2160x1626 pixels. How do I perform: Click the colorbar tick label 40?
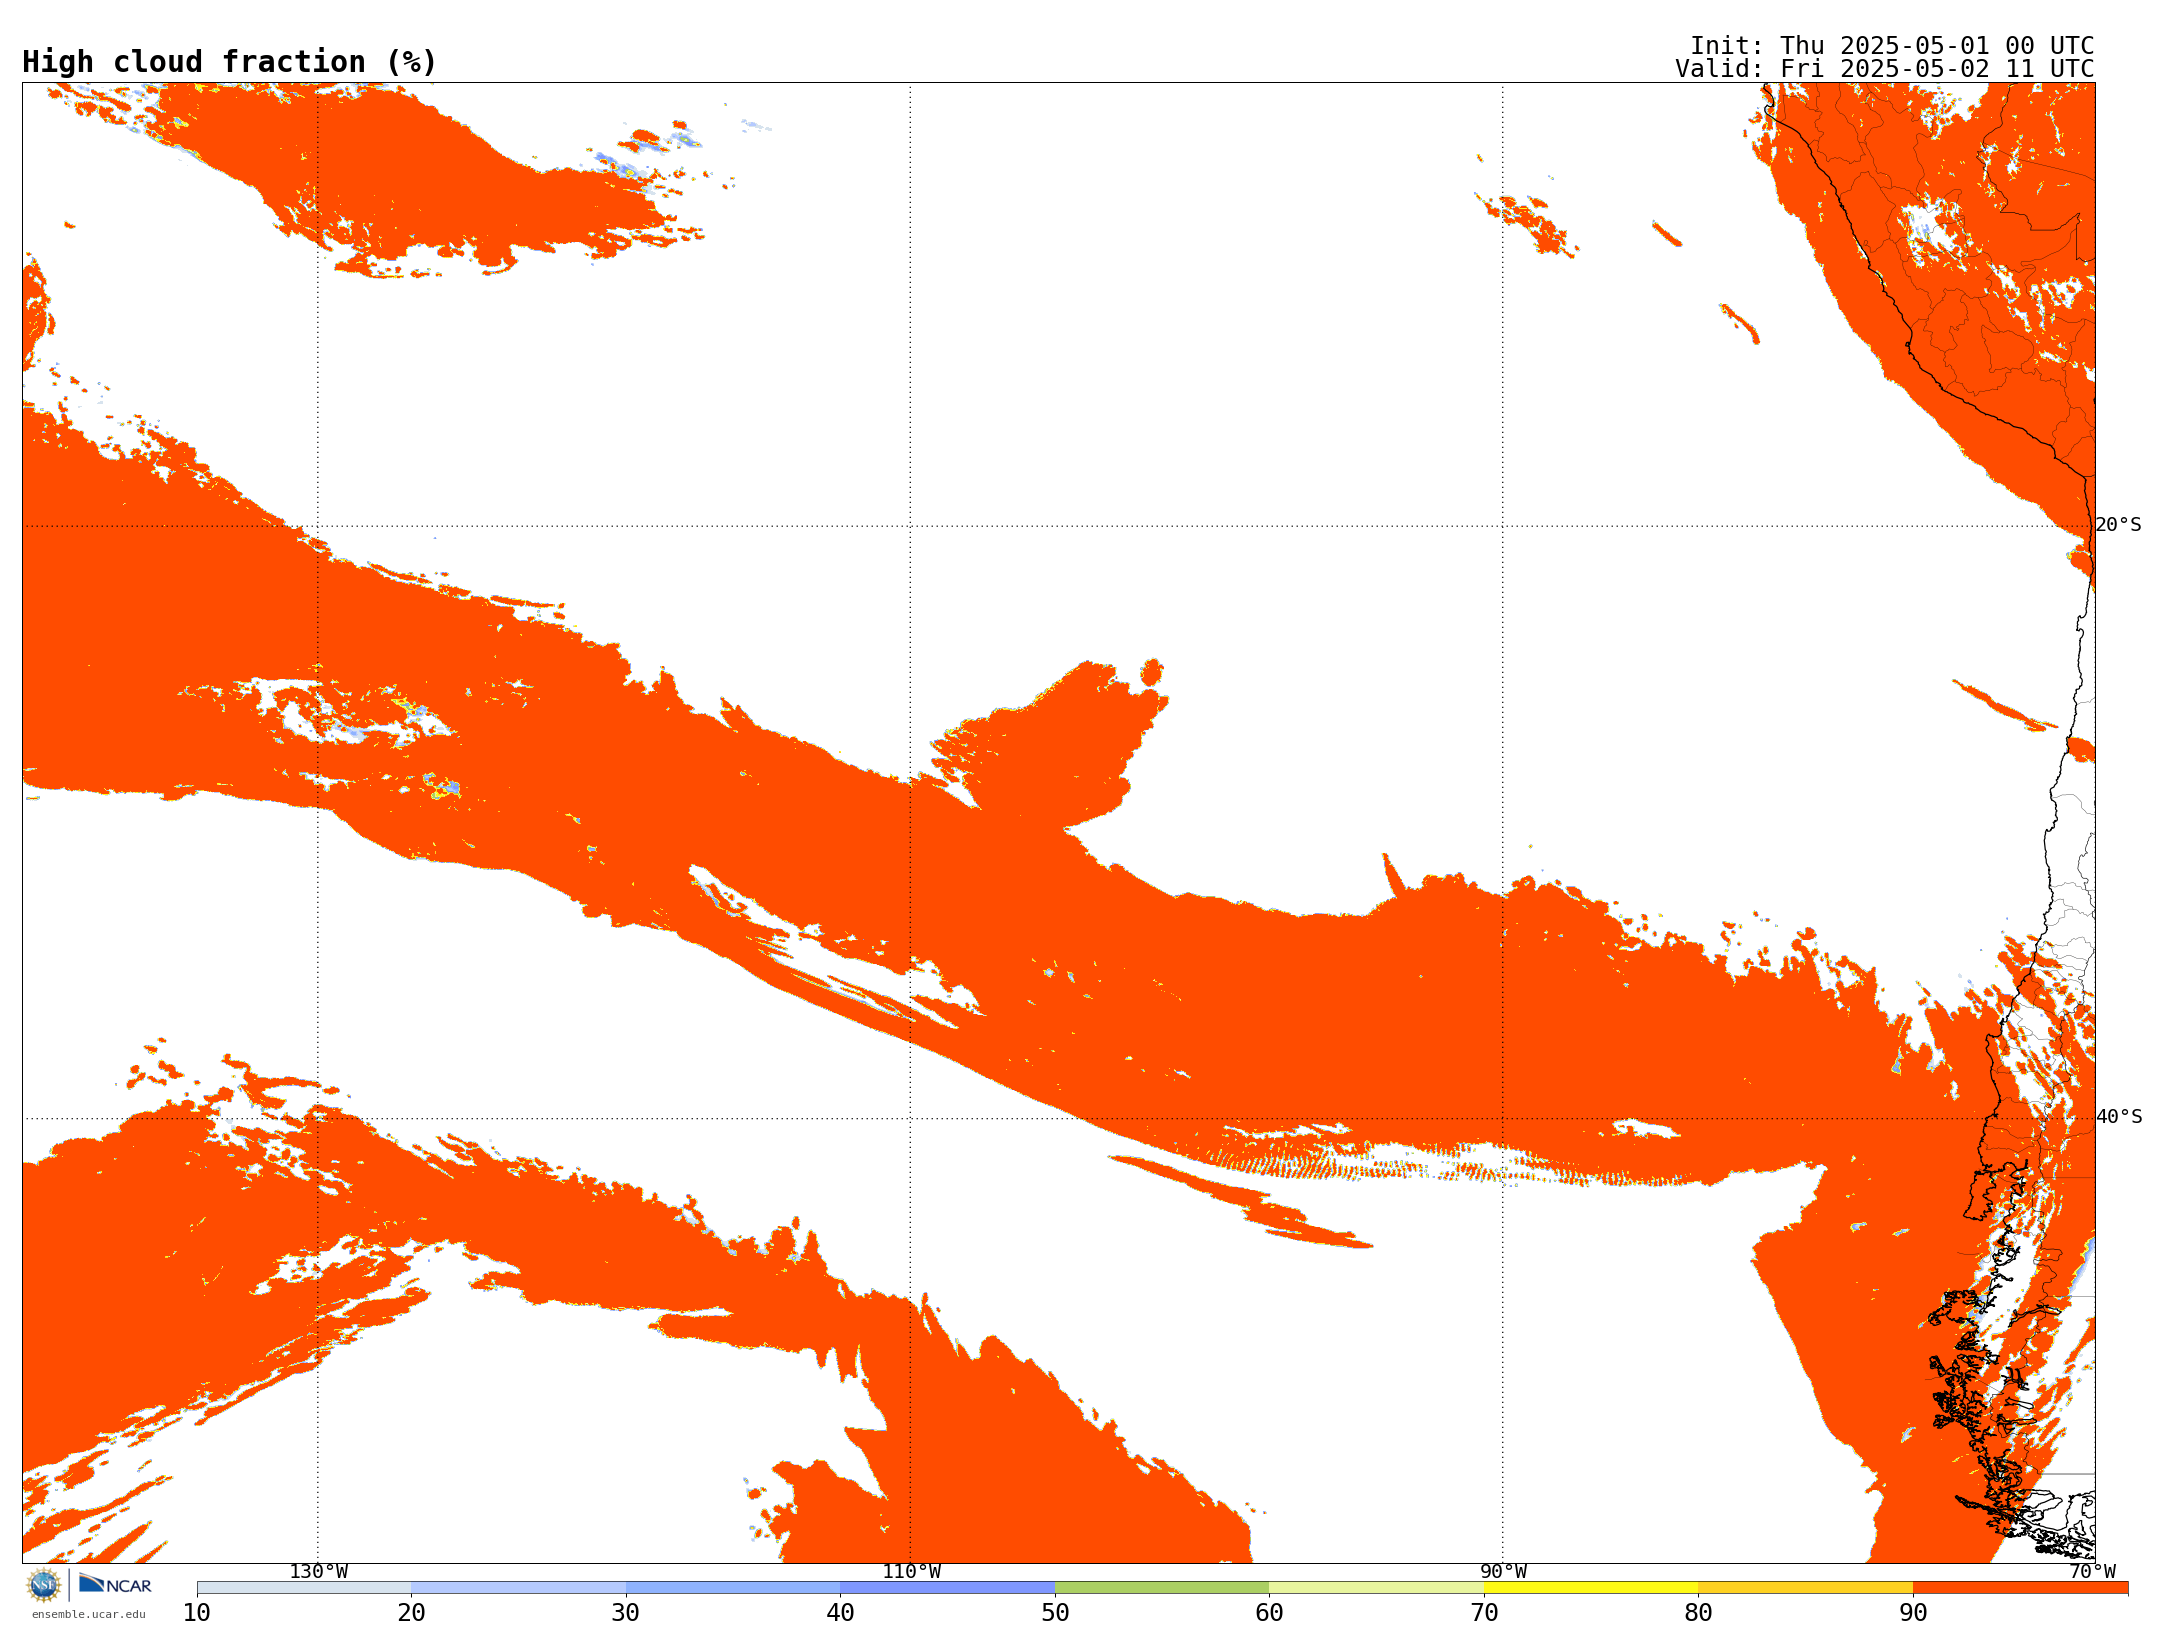(x=841, y=1613)
